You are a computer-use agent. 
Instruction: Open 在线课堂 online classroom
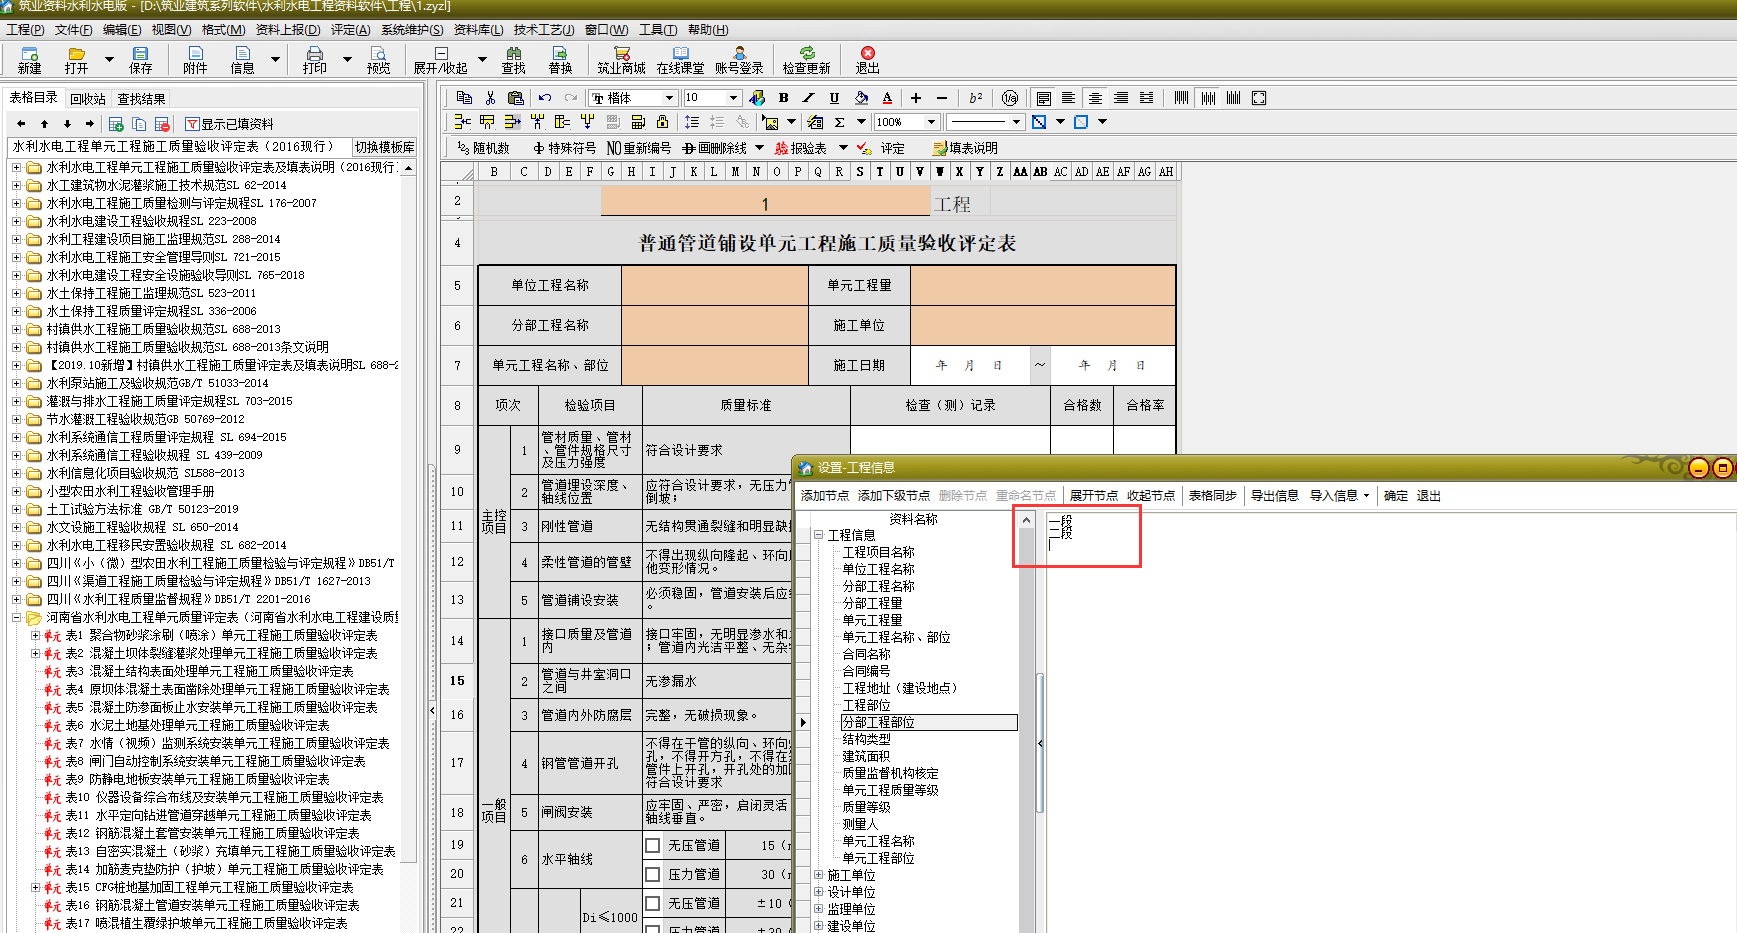click(x=680, y=60)
